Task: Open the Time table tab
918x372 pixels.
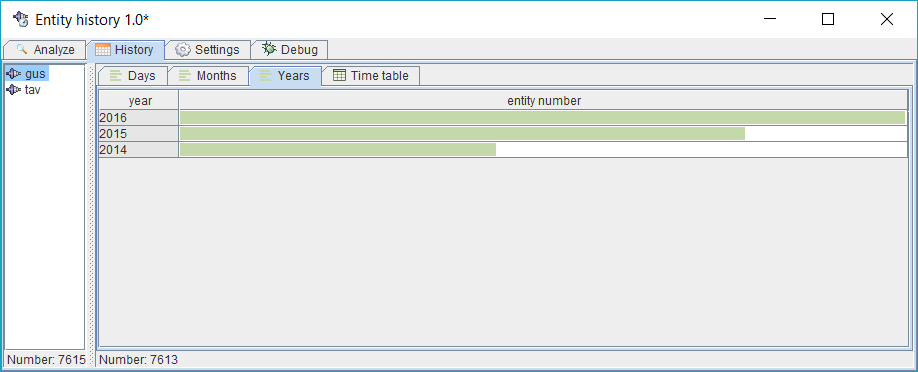Action: pos(371,76)
